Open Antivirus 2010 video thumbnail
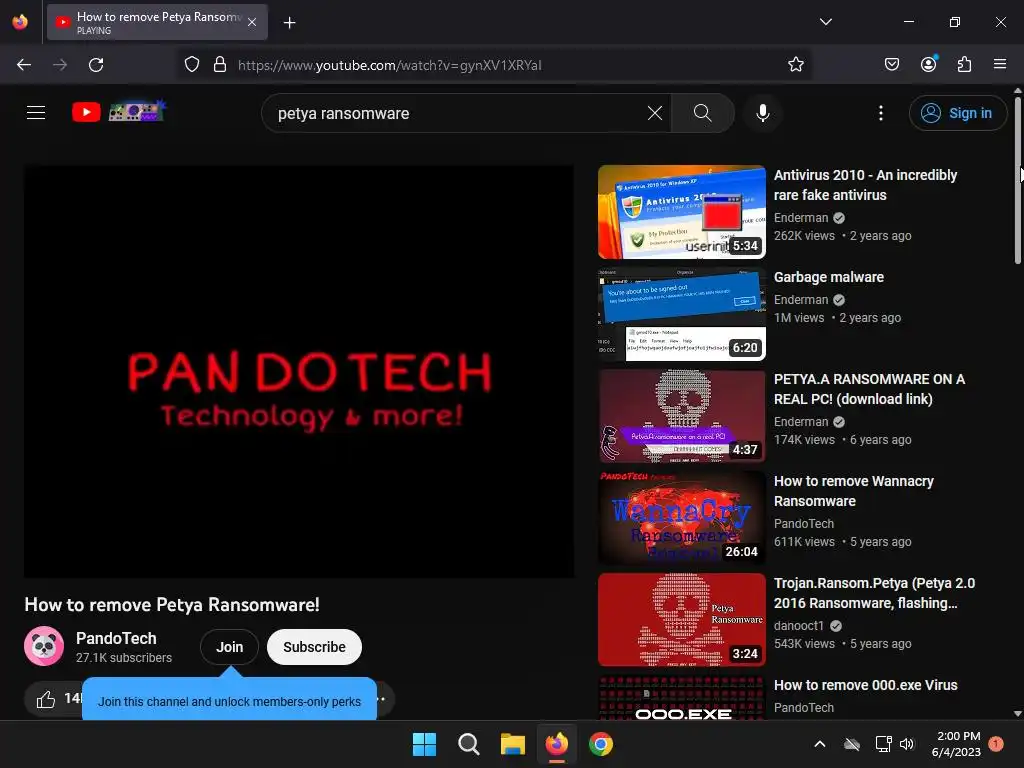Image resolution: width=1024 pixels, height=768 pixels. (682, 212)
